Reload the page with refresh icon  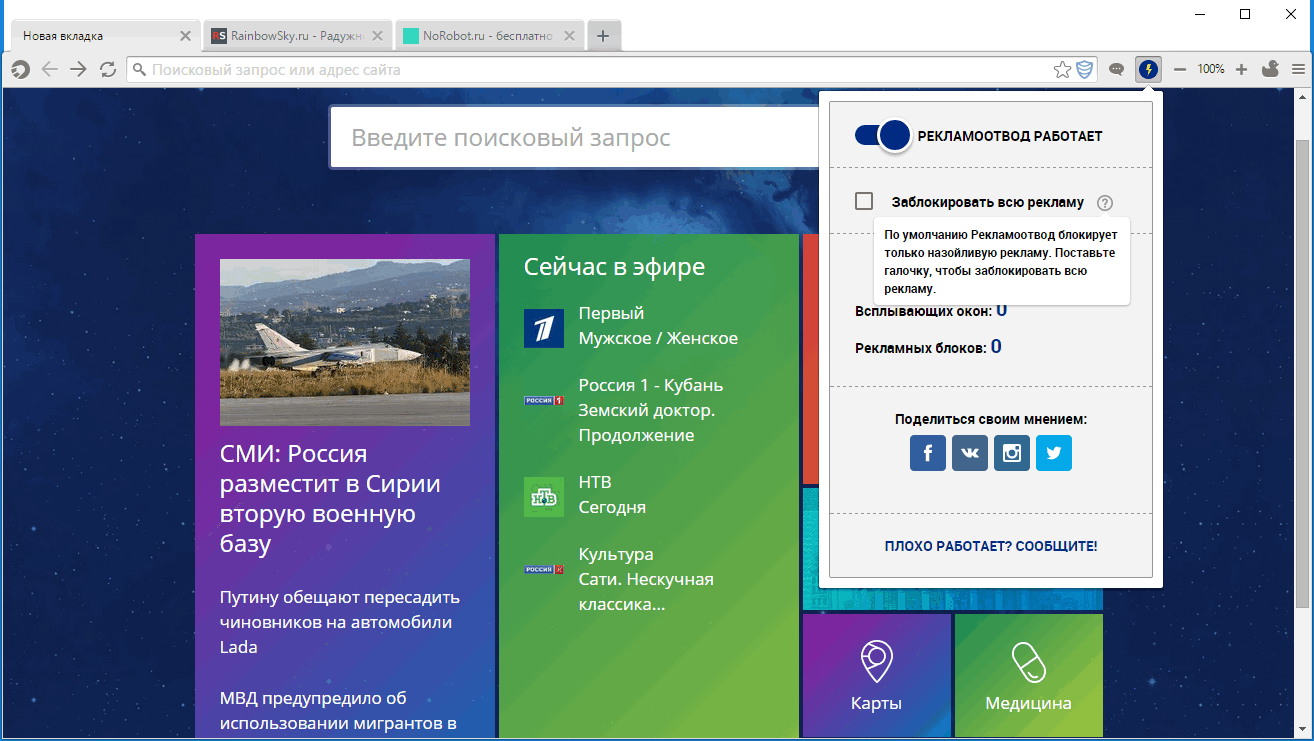pyautogui.click(x=108, y=70)
